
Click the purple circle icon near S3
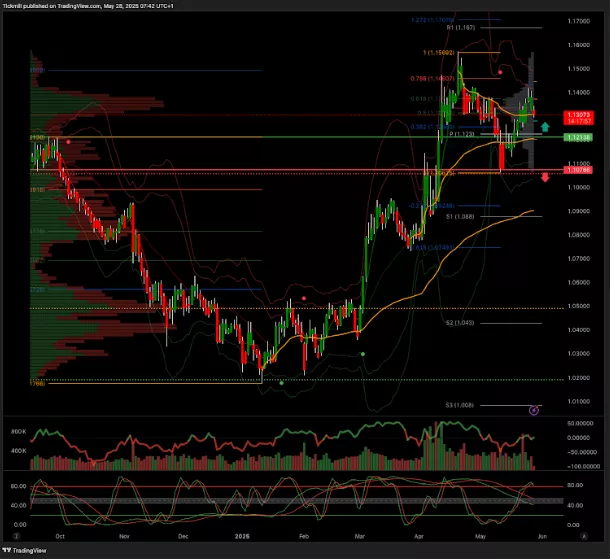click(x=534, y=410)
